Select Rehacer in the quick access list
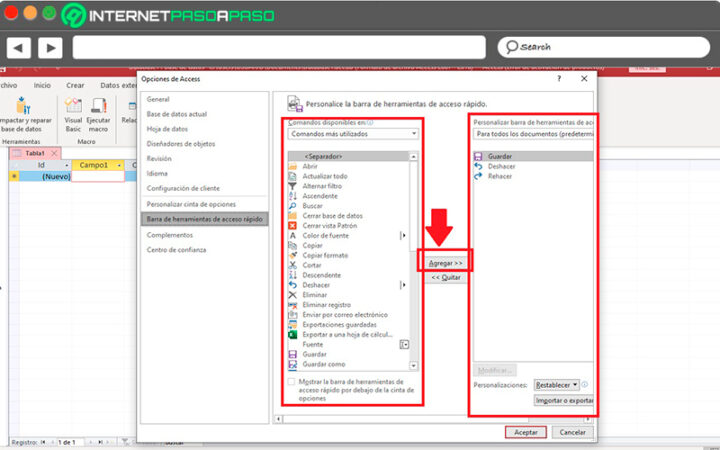This screenshot has height=450, width=720. pos(500,176)
